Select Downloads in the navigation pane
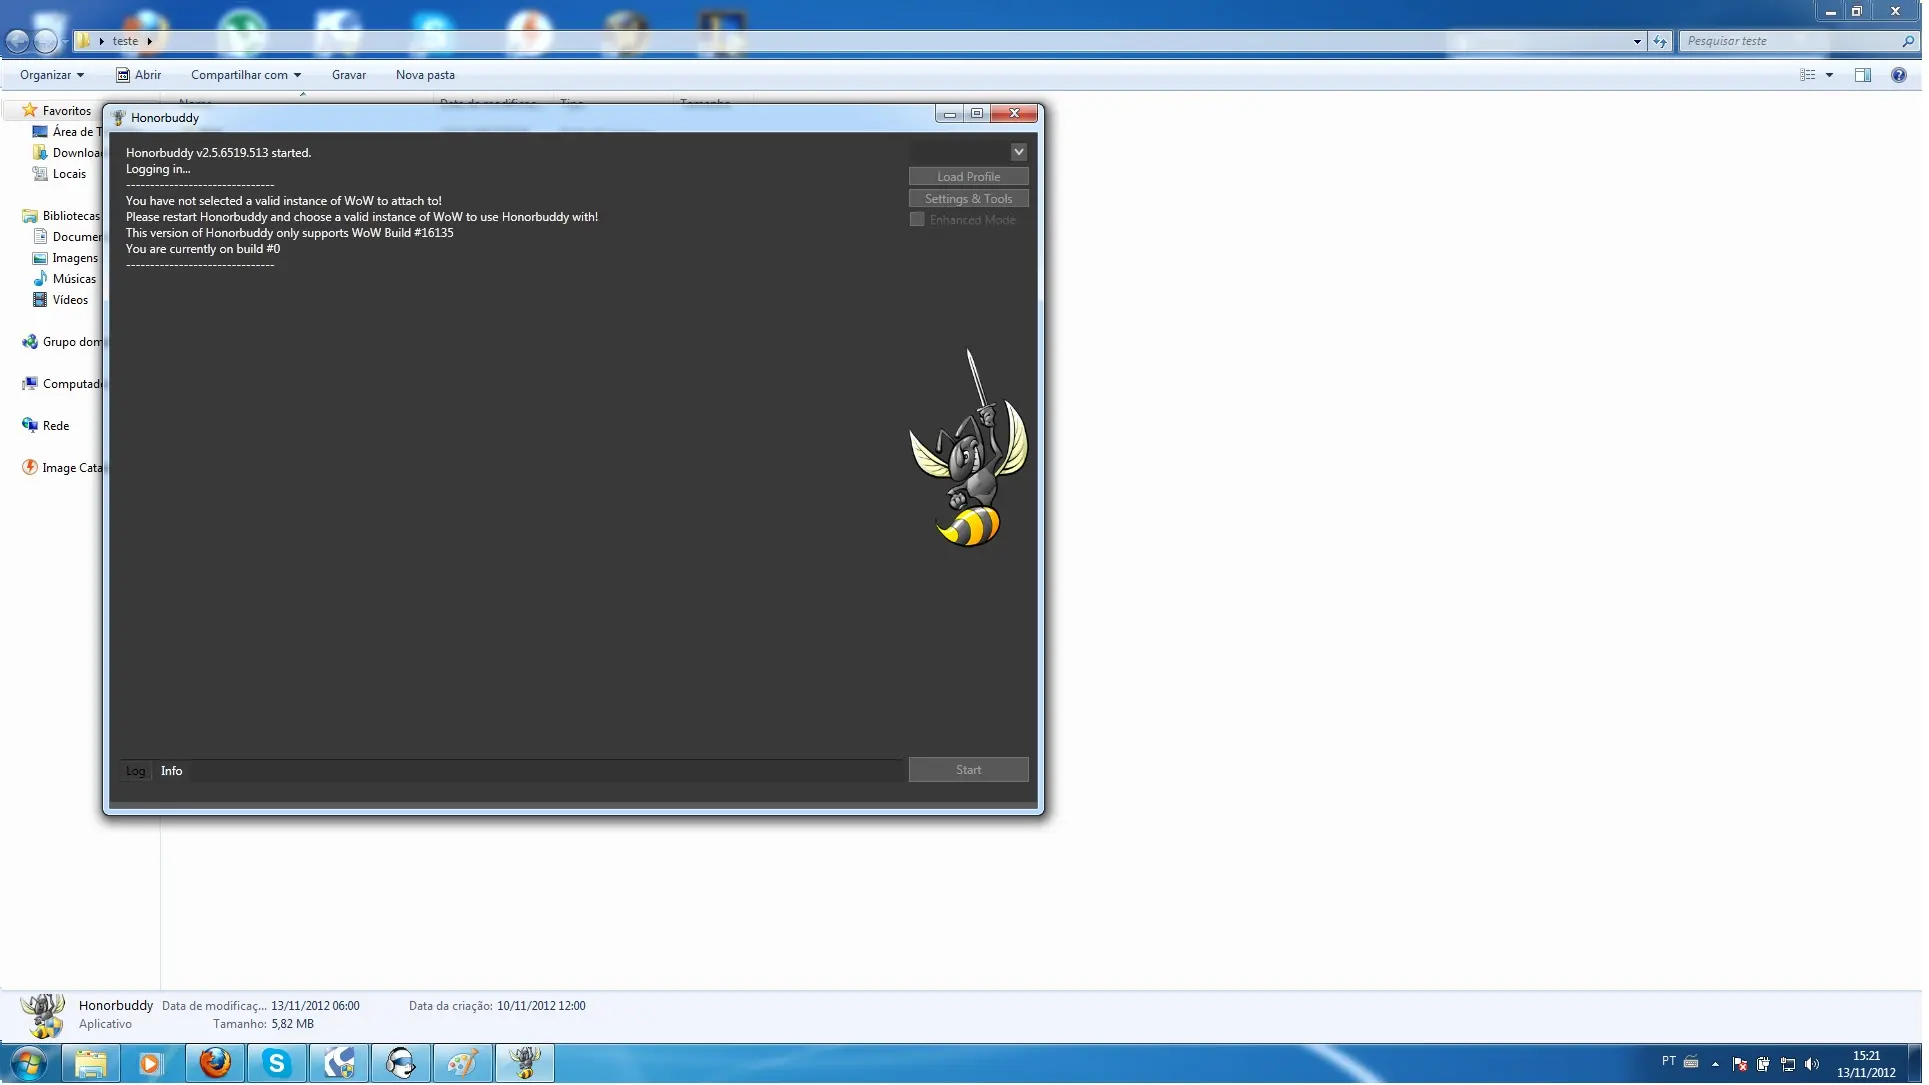Image resolution: width=1929 pixels, height=1085 pixels. (x=67, y=153)
